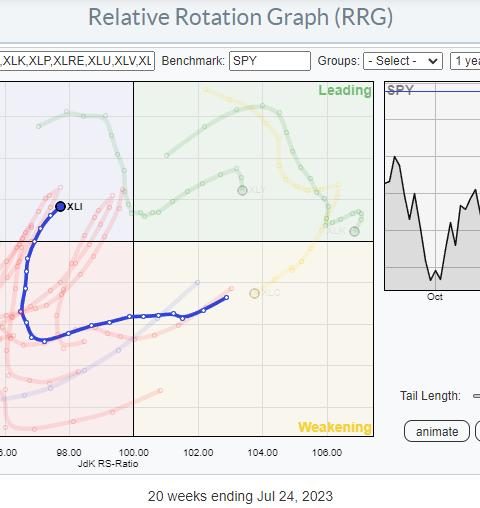Screen dimensions: 480x508
Task: Click the 98.00 axis value
Action: point(69,453)
